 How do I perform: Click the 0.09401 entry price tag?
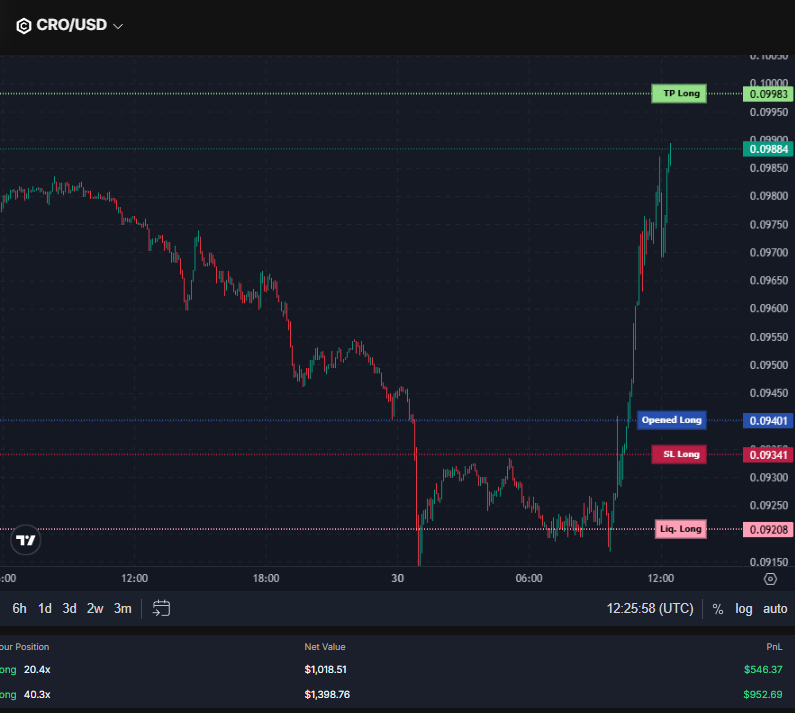(x=768, y=420)
